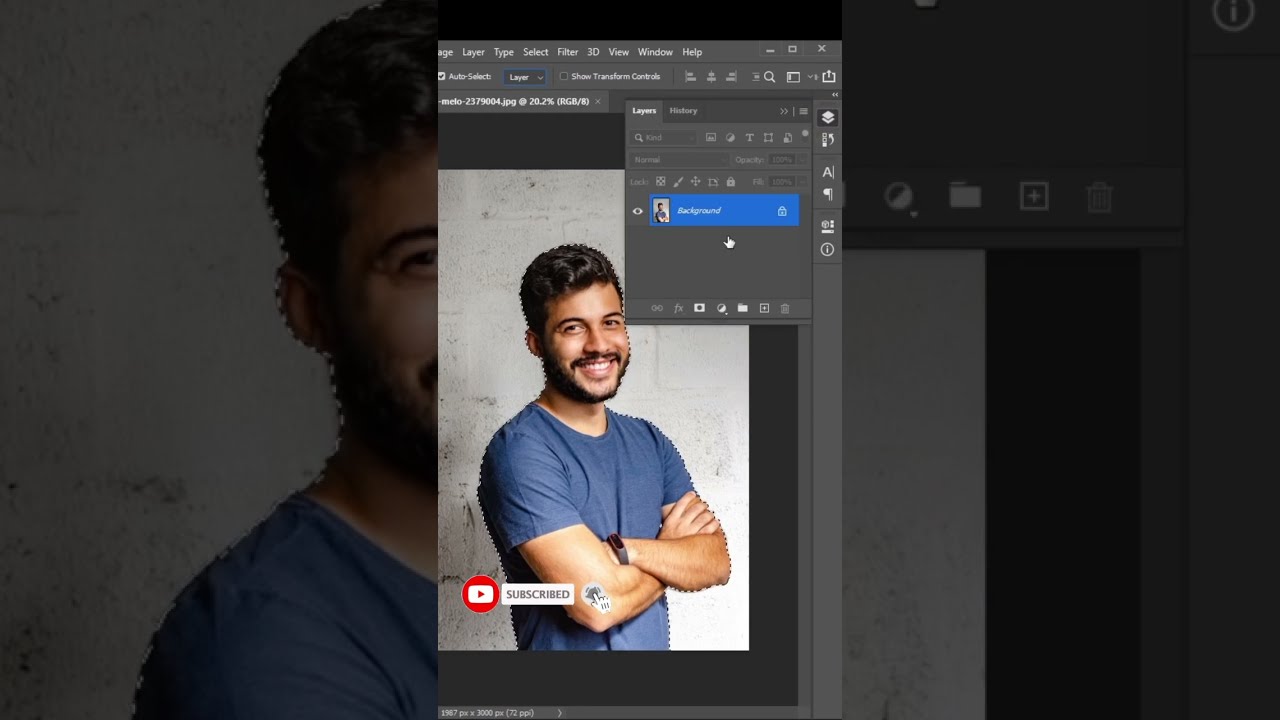Open the Opacity slider arrow
Image resolution: width=1280 pixels, height=720 pixels.
801,160
